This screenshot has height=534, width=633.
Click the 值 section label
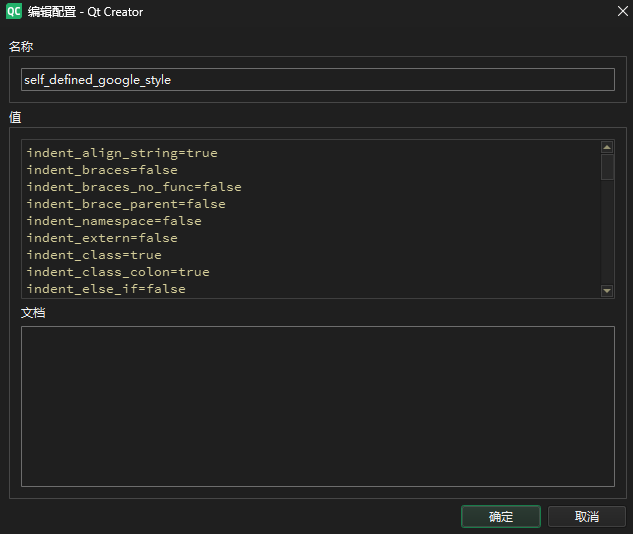15,117
